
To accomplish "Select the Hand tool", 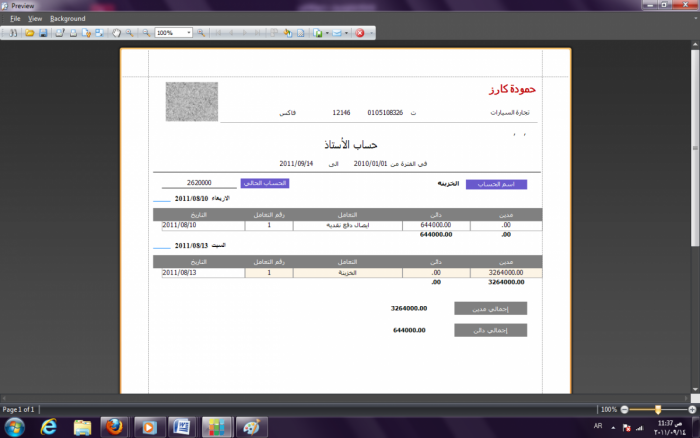I will pyautogui.click(x=116, y=33).
